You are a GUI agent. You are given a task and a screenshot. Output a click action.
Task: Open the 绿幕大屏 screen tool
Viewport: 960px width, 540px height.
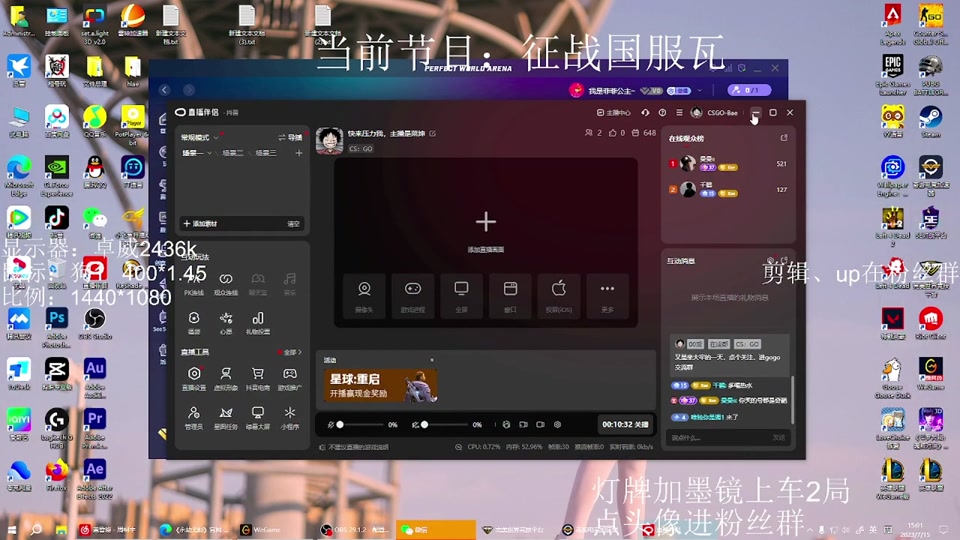point(258,418)
